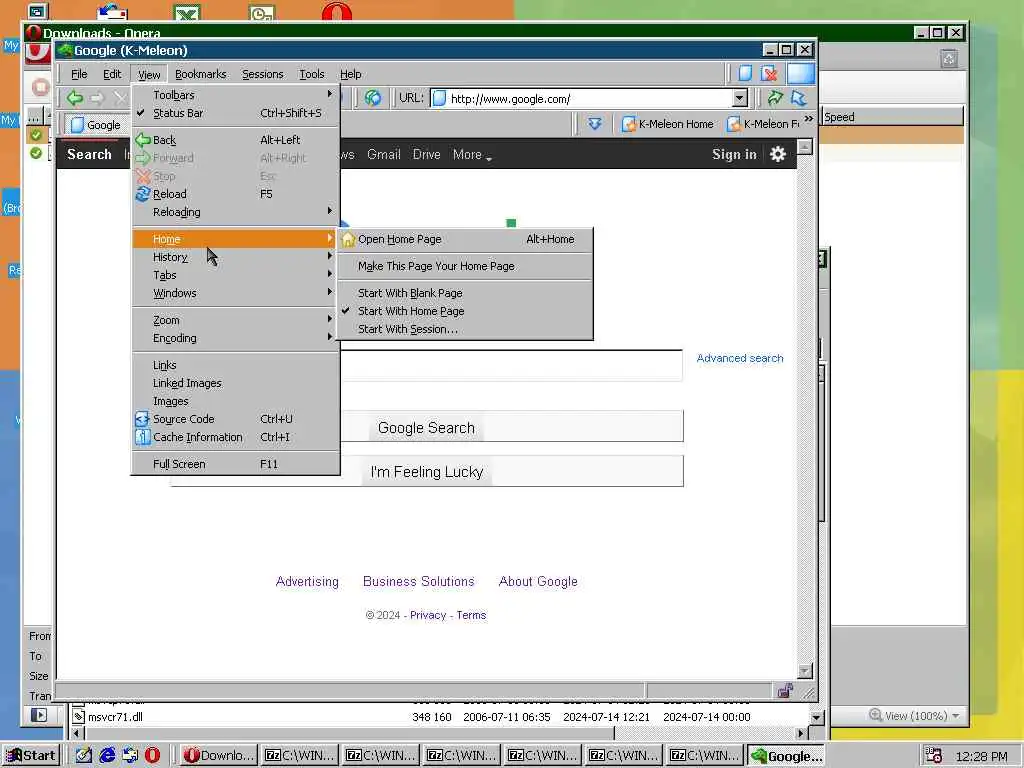Click the page scrollbar down arrow

(x=805, y=671)
